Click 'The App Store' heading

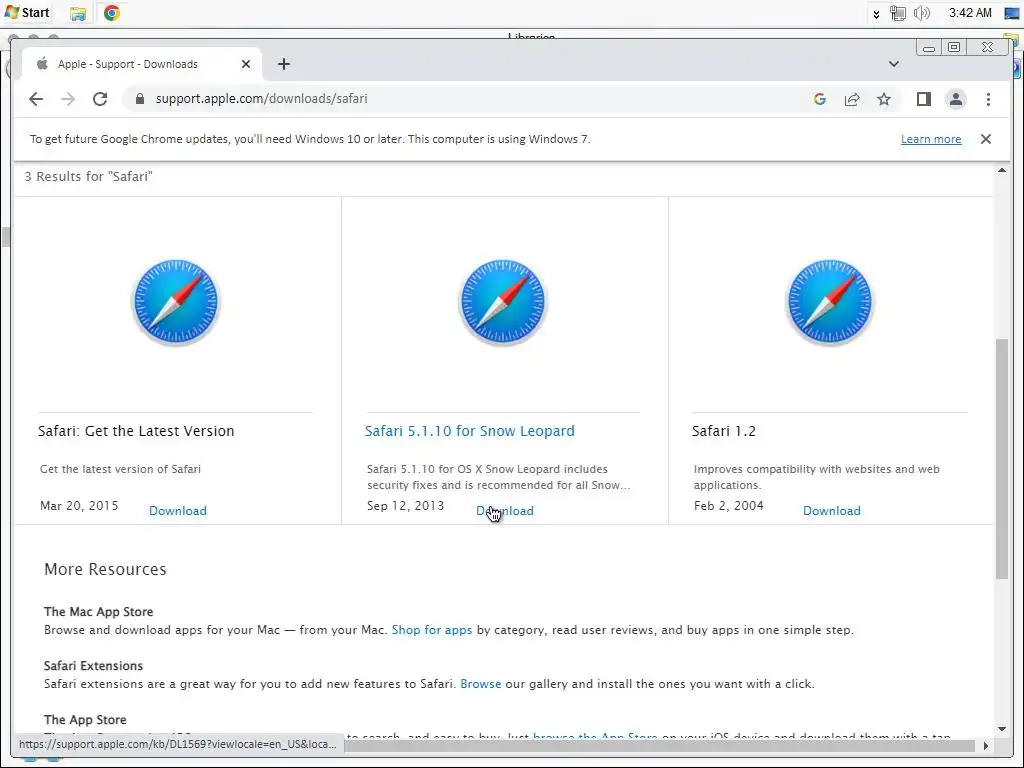click(x=85, y=720)
